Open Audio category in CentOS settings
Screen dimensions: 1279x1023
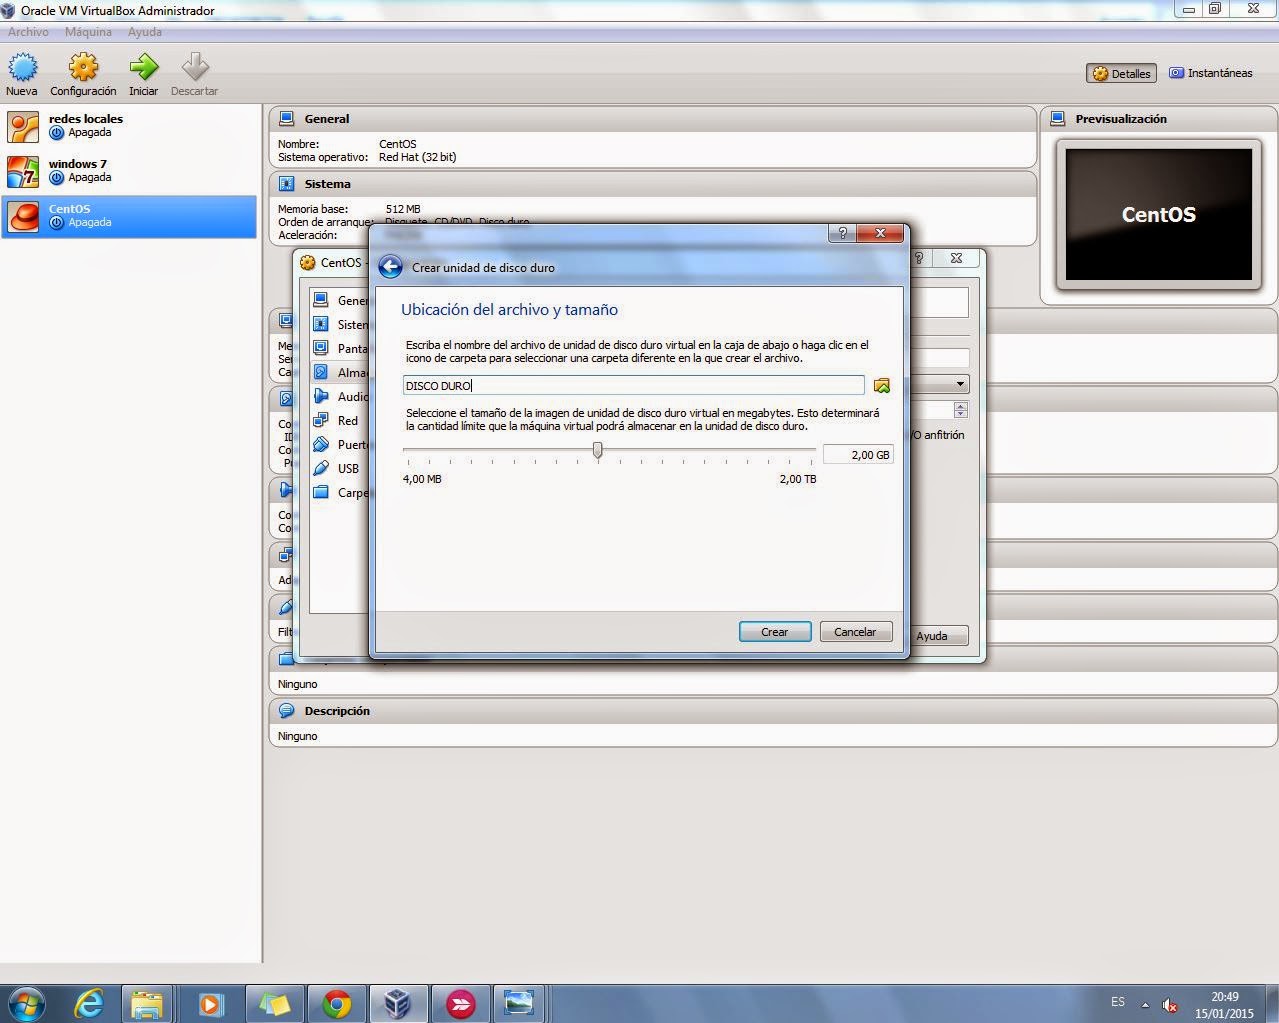coord(340,396)
